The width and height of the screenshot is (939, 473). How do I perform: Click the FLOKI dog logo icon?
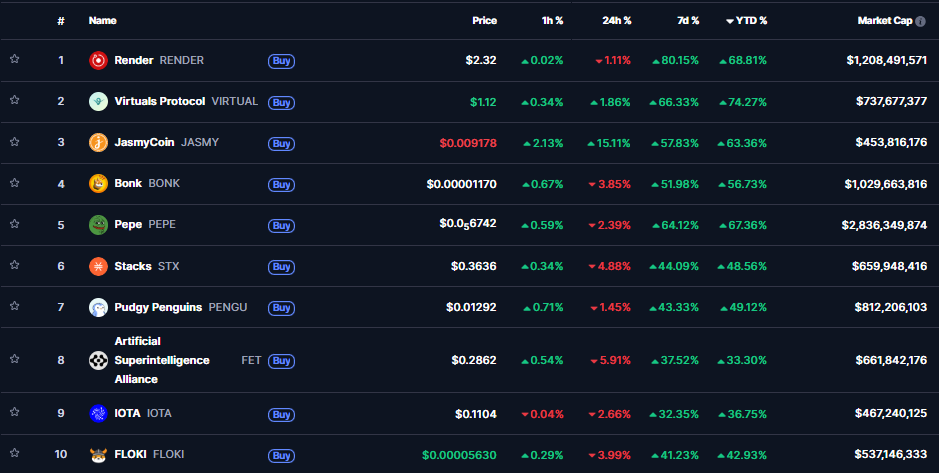pos(98,454)
